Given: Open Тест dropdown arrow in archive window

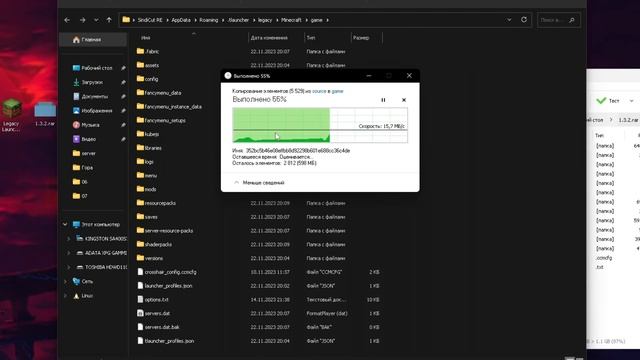Looking at the screenshot, I should (631, 101).
